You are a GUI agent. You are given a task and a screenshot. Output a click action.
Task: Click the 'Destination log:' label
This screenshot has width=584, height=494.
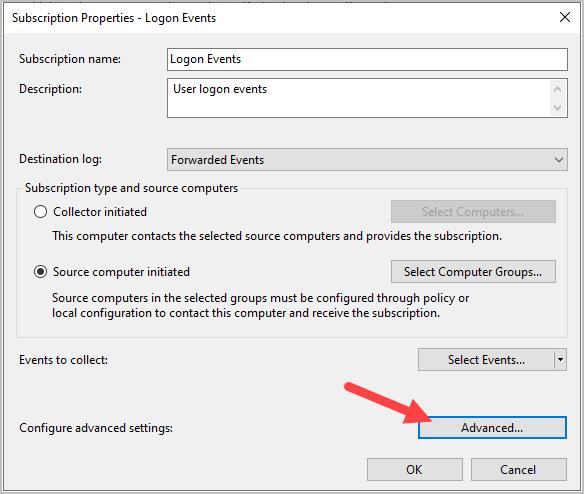pyautogui.click(x=60, y=159)
